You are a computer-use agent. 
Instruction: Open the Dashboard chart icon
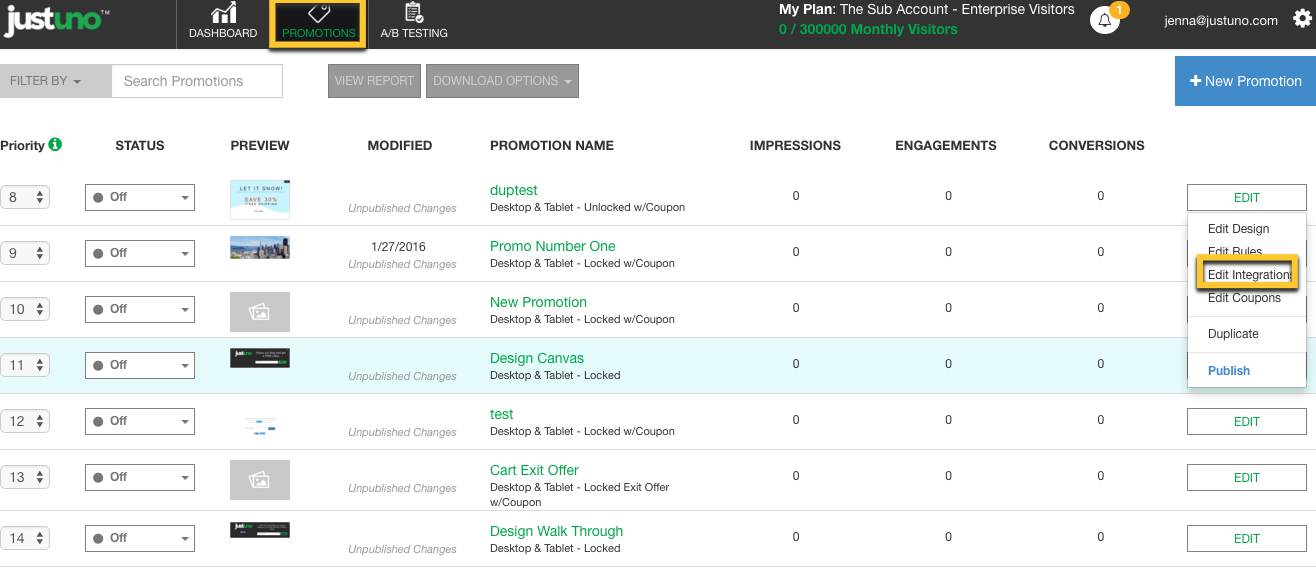click(223, 13)
